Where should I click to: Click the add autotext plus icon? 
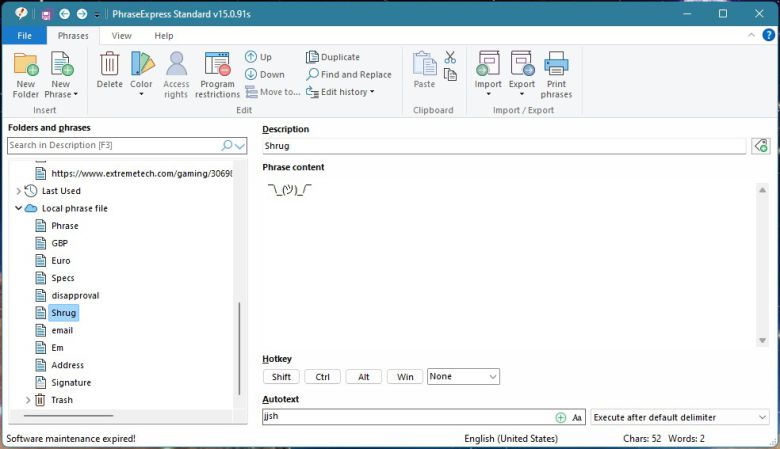pos(560,417)
